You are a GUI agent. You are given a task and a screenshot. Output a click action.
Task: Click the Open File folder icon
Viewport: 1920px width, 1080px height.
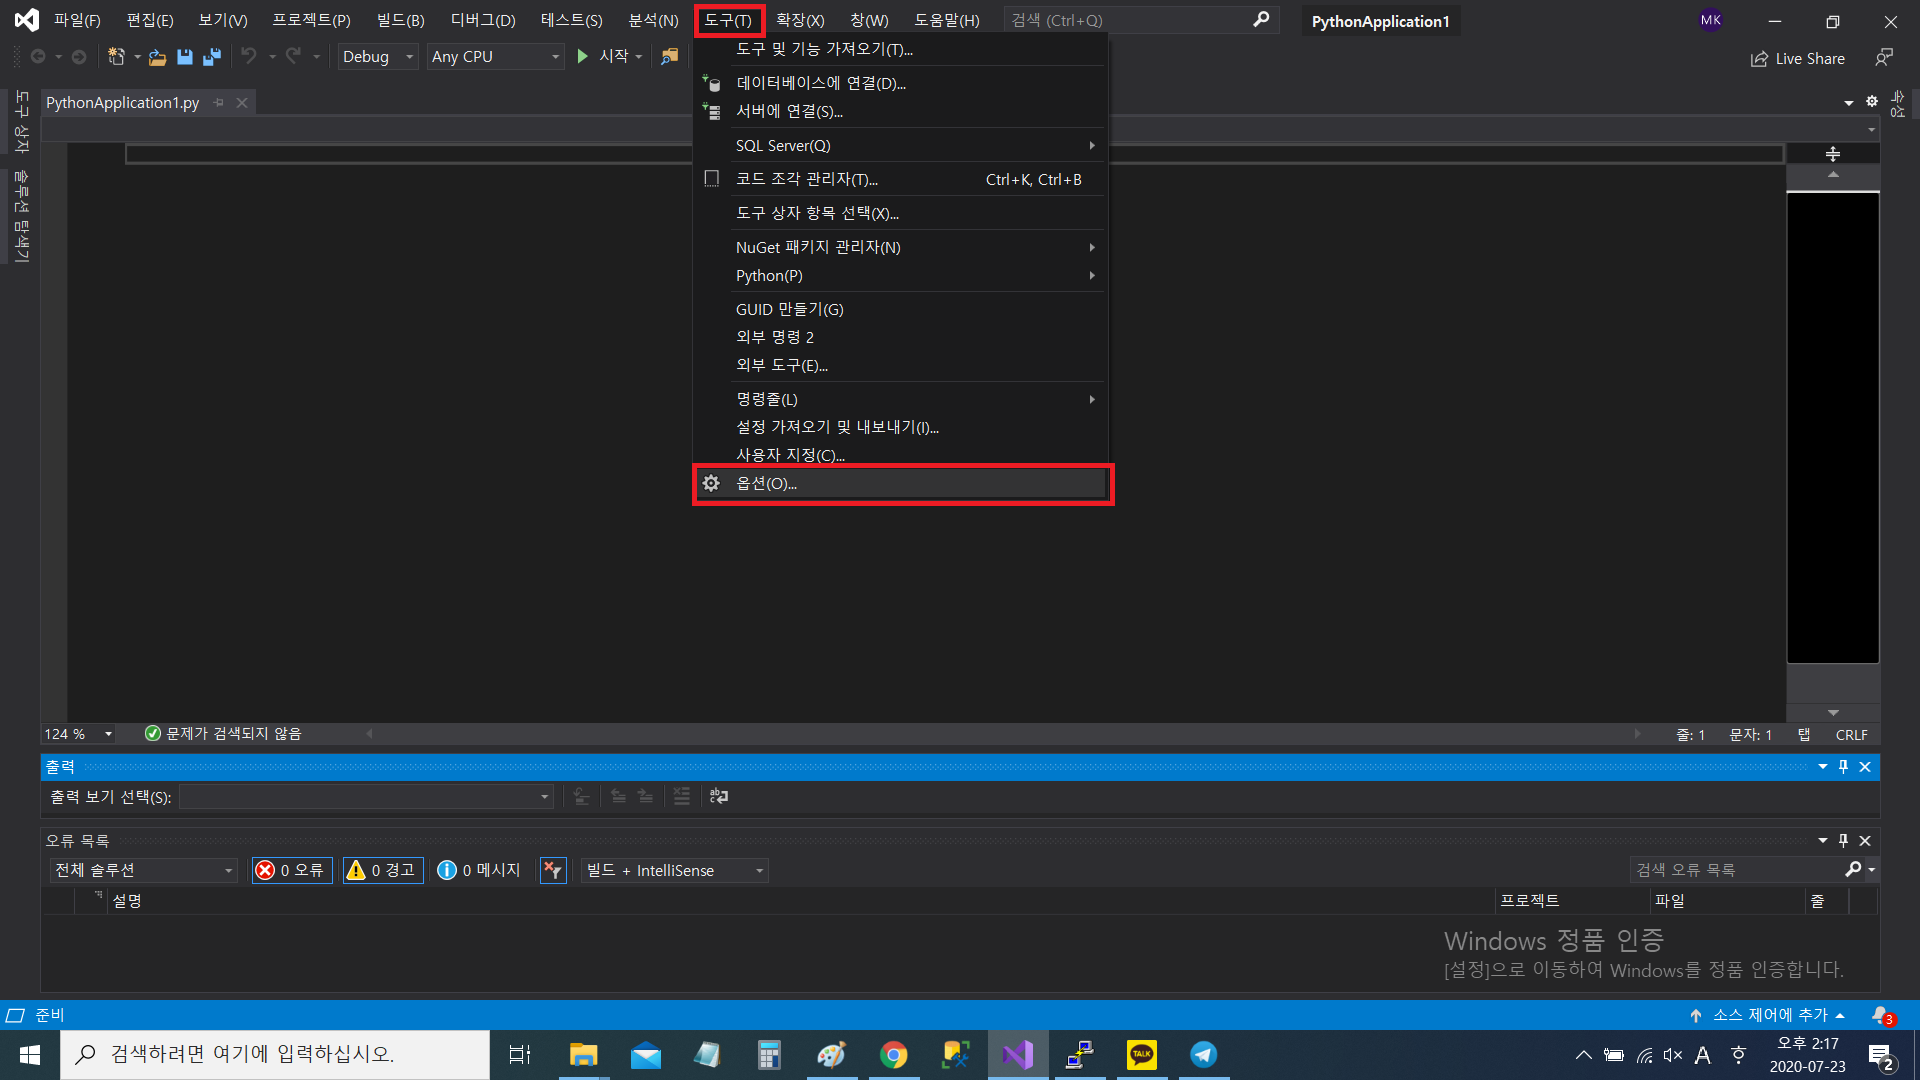click(x=157, y=57)
